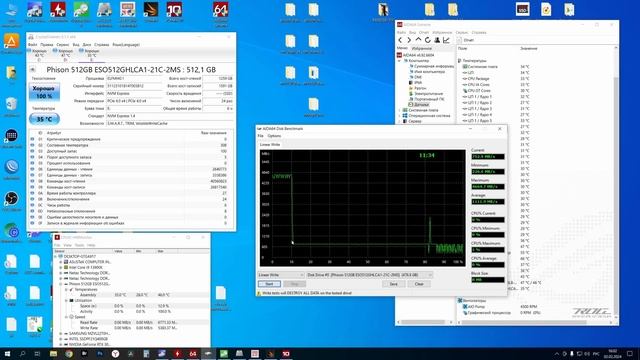Expand Сервер node in AIDA64 tree
The image size is (640, 360).
coord(399,121)
